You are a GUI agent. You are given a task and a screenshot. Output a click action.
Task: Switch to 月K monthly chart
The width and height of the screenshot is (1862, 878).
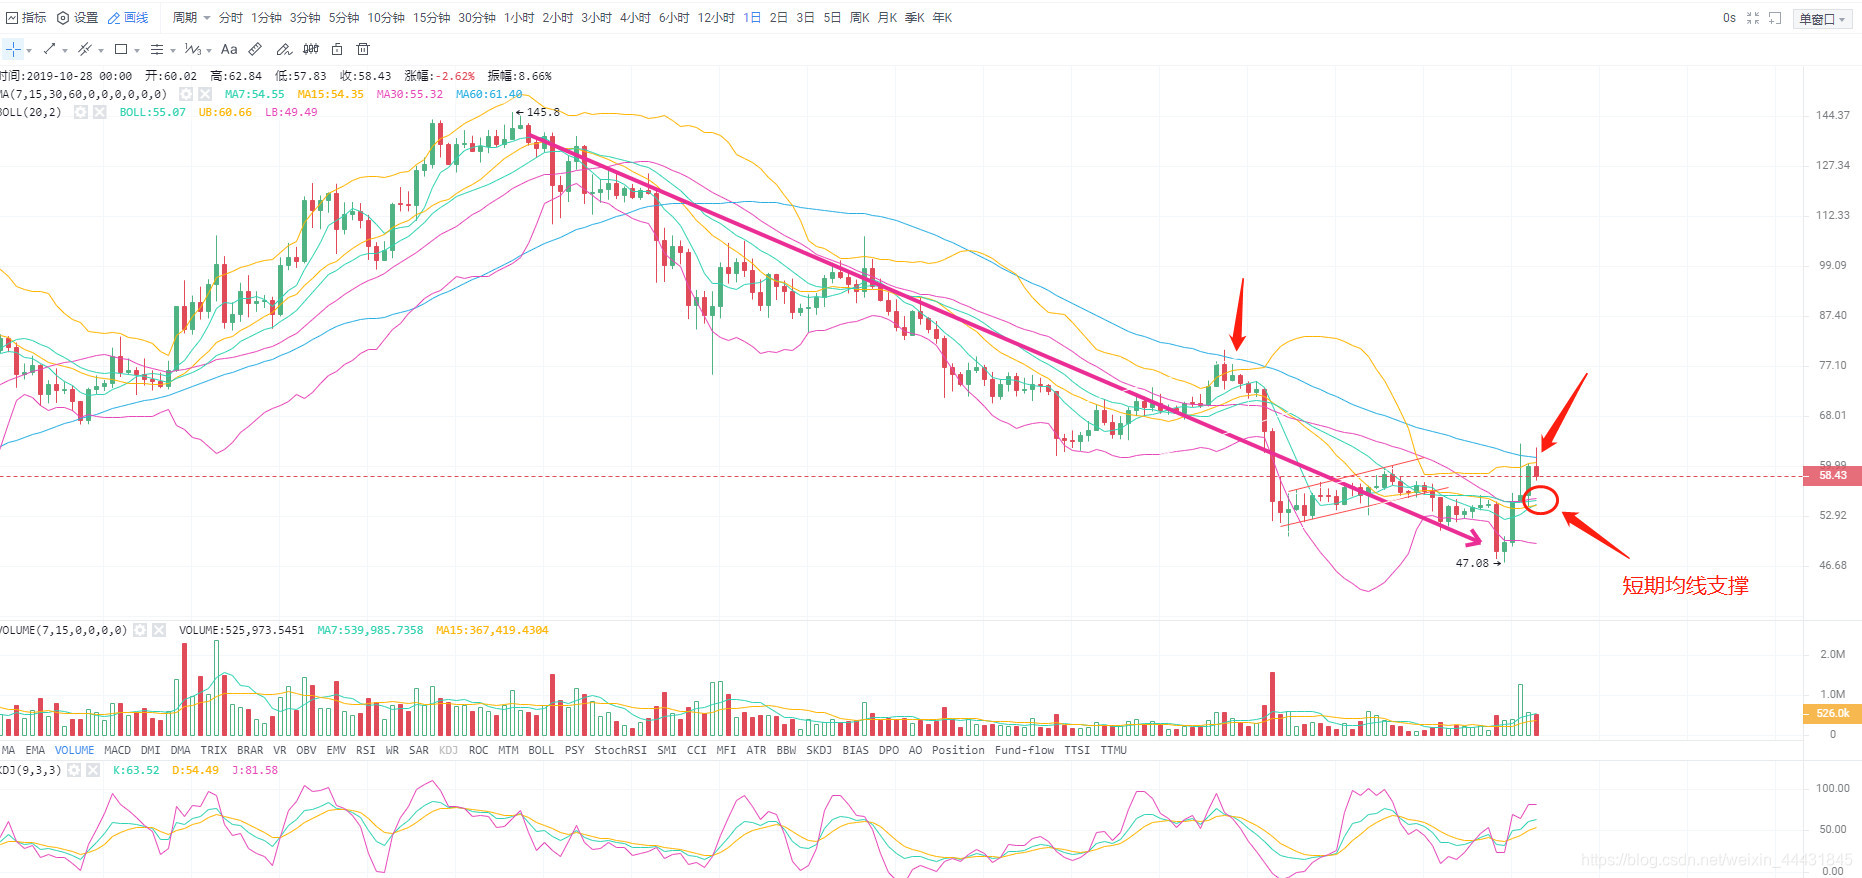coord(887,18)
